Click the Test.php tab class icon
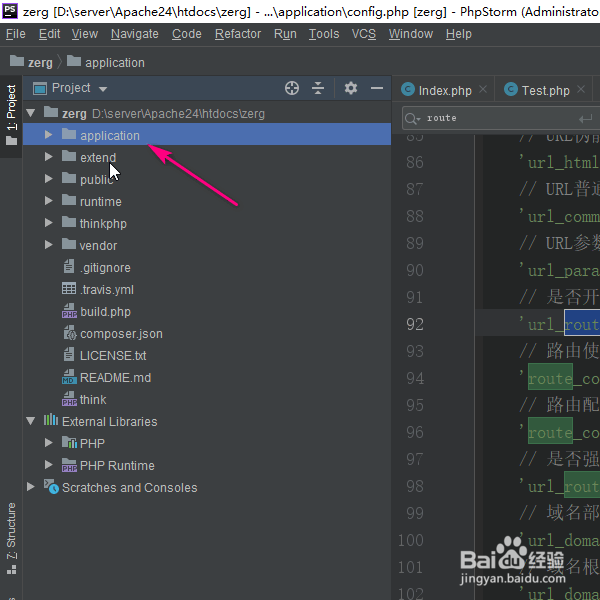 coord(511,90)
